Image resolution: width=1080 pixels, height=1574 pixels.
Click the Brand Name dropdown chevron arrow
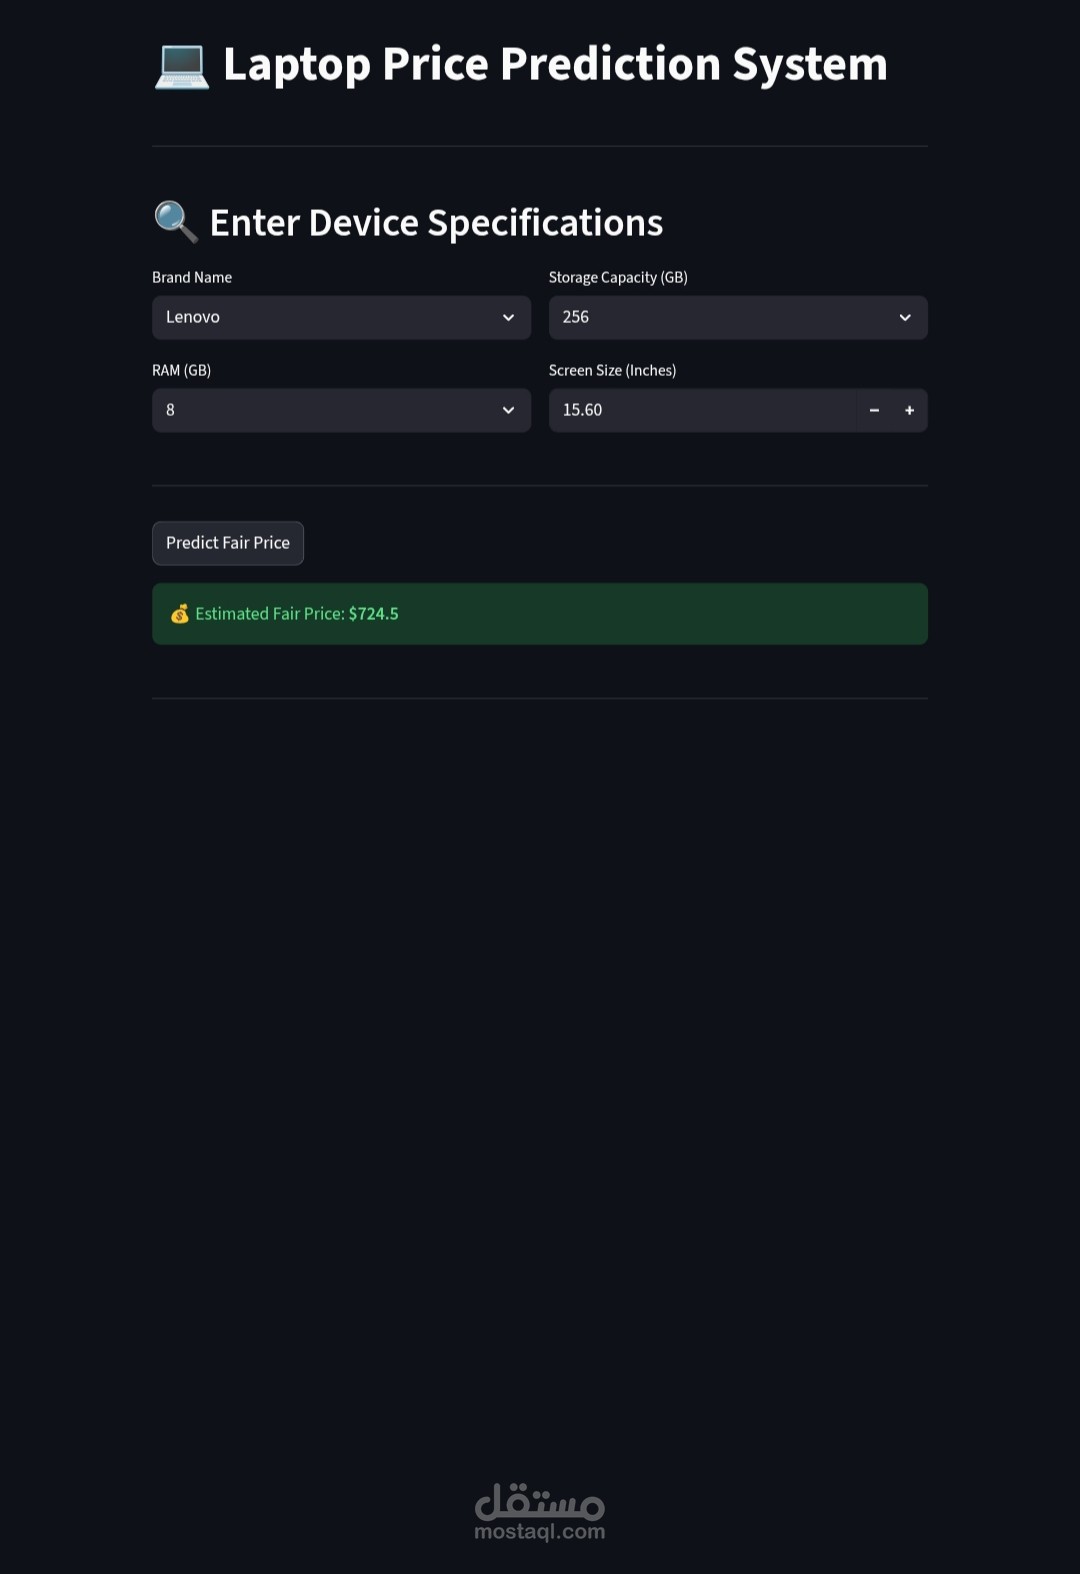pos(508,318)
